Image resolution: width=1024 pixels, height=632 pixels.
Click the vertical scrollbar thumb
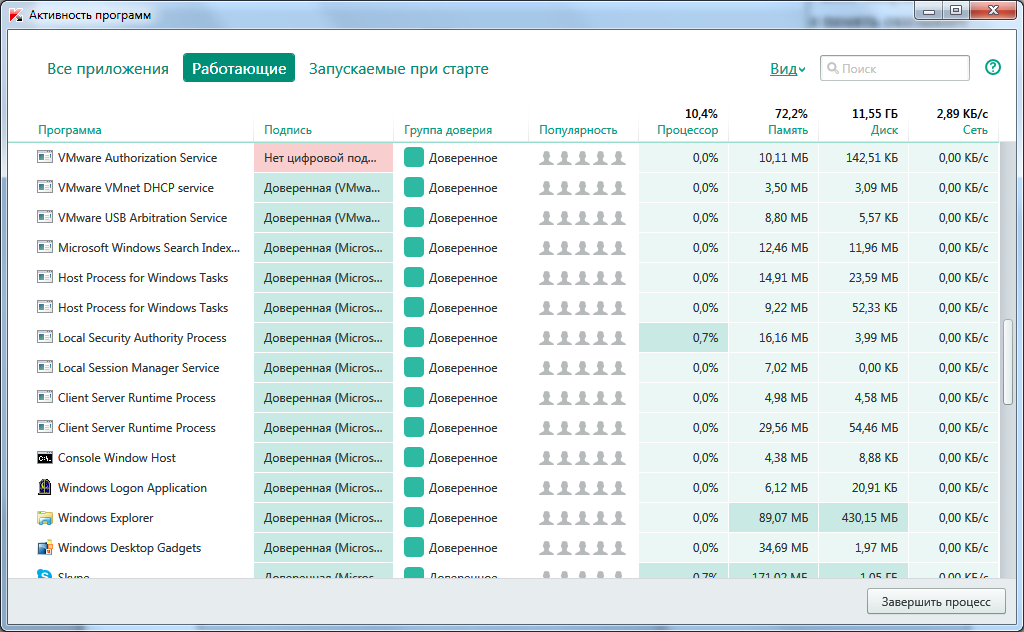coord(1007,362)
